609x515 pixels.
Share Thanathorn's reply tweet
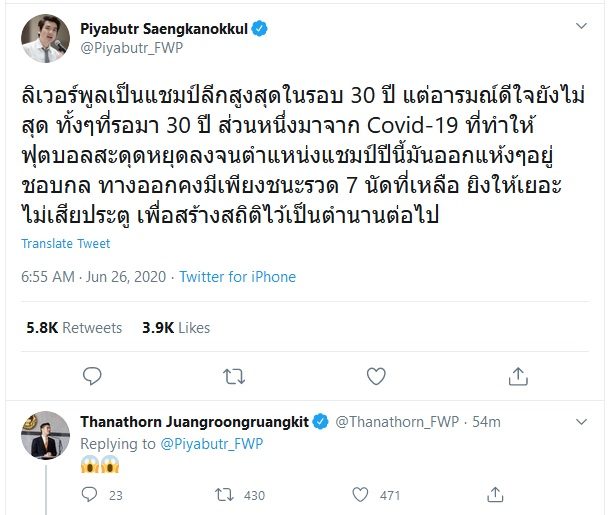[x=495, y=494]
